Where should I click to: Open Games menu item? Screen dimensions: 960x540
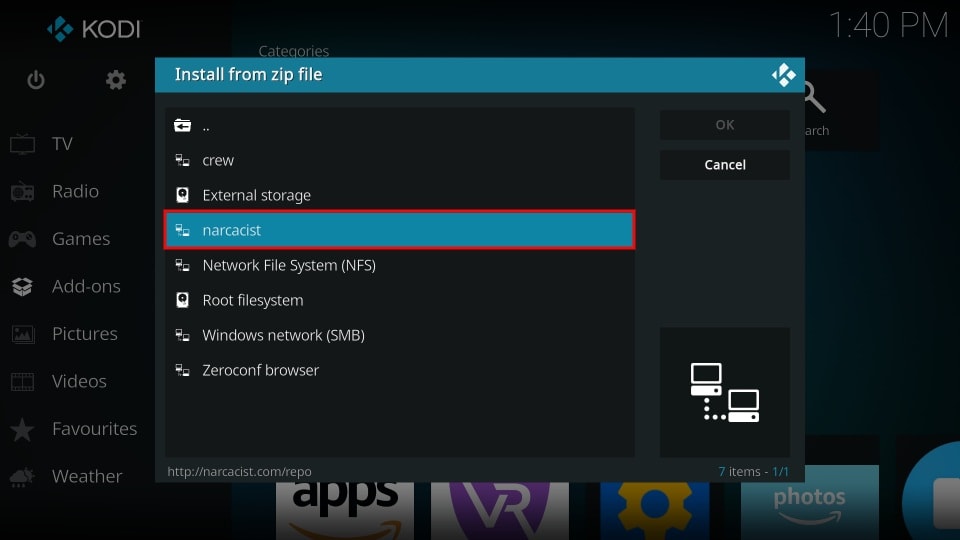coord(81,239)
